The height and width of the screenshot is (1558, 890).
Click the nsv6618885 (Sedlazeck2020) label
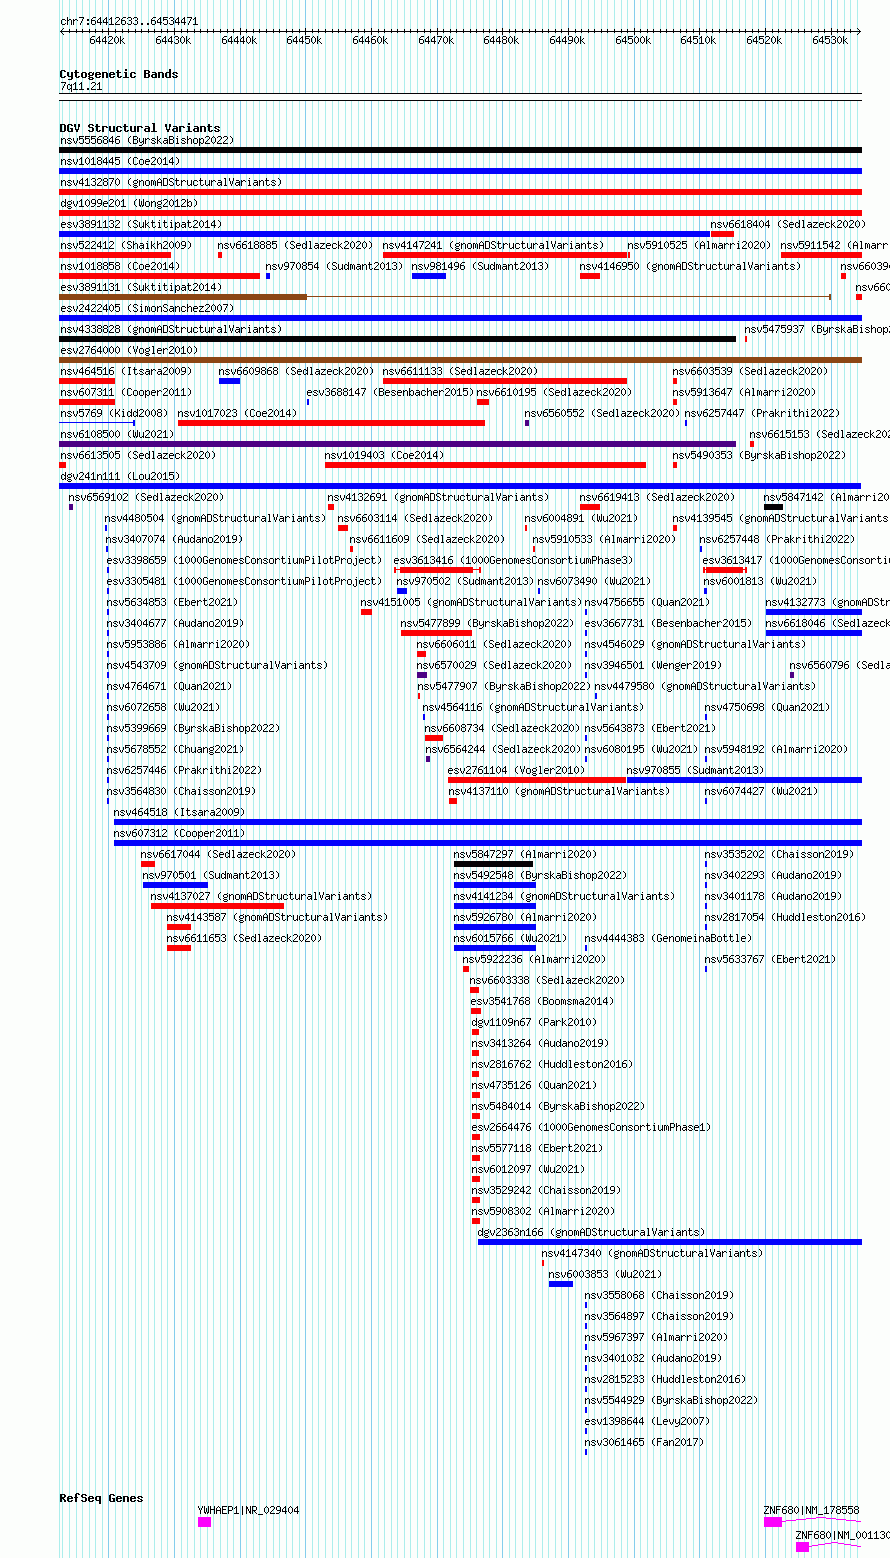(295, 245)
